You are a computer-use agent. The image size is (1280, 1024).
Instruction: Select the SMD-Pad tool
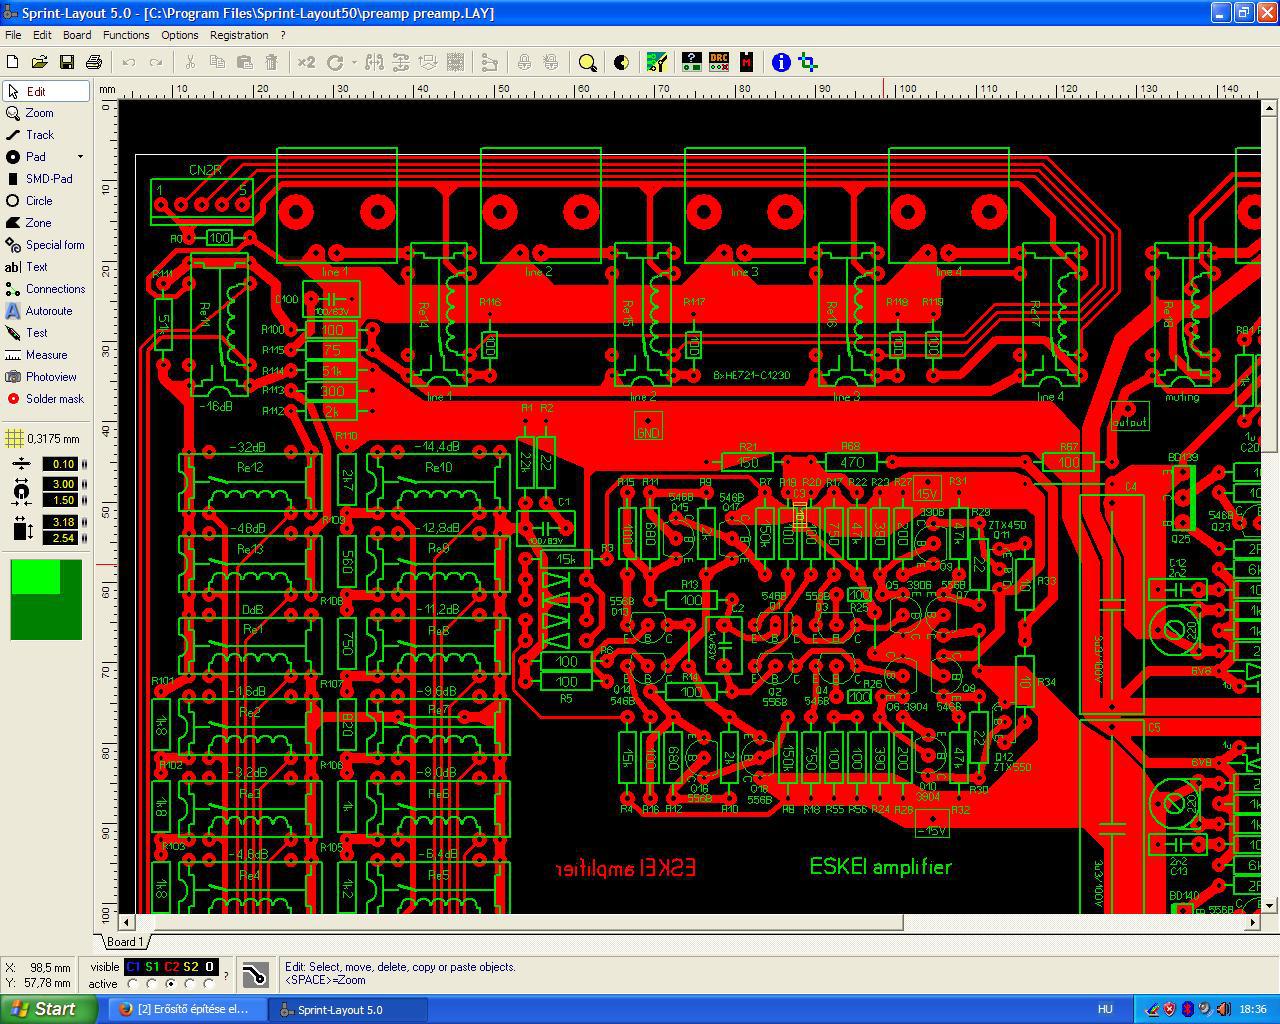(x=47, y=179)
